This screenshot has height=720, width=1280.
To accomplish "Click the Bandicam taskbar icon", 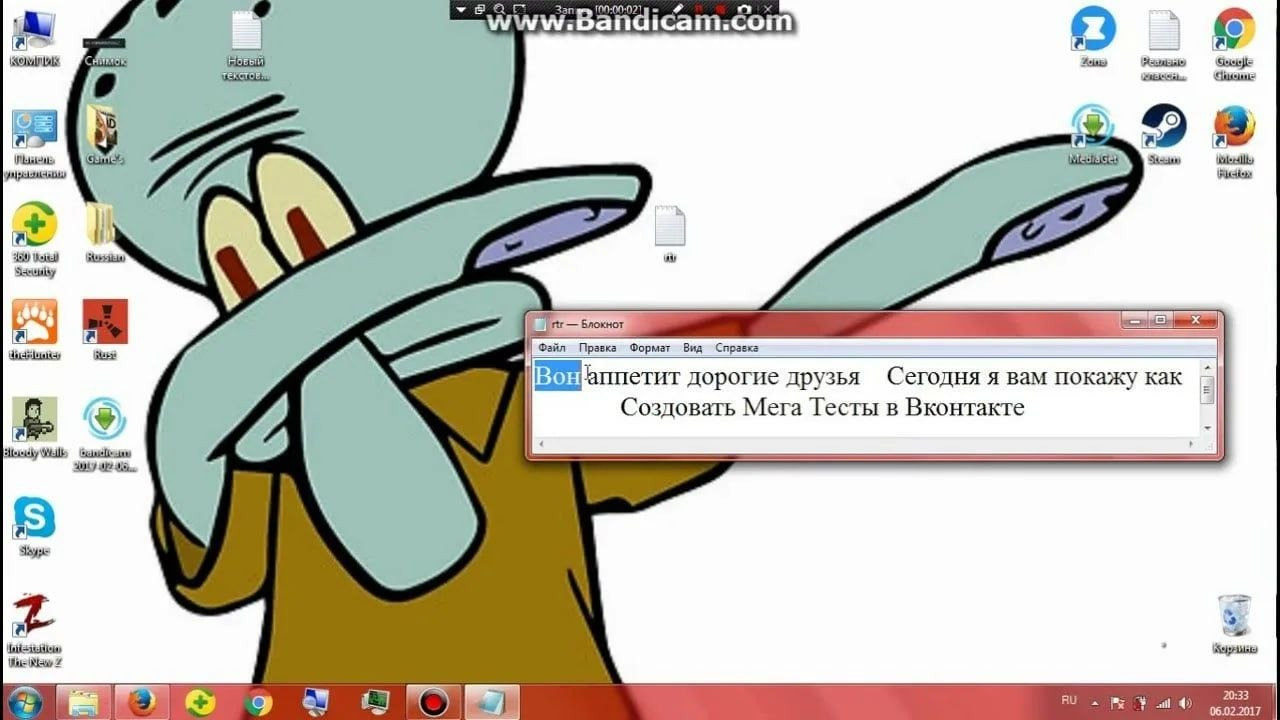I will [433, 703].
